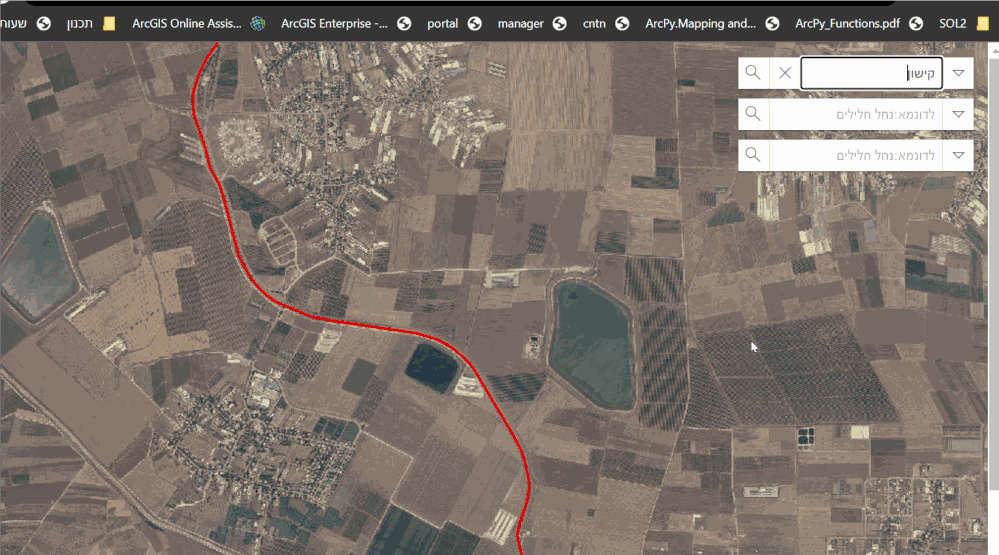Open the SOL2 bookmarks folder
The image size is (999, 555).
[964, 24]
